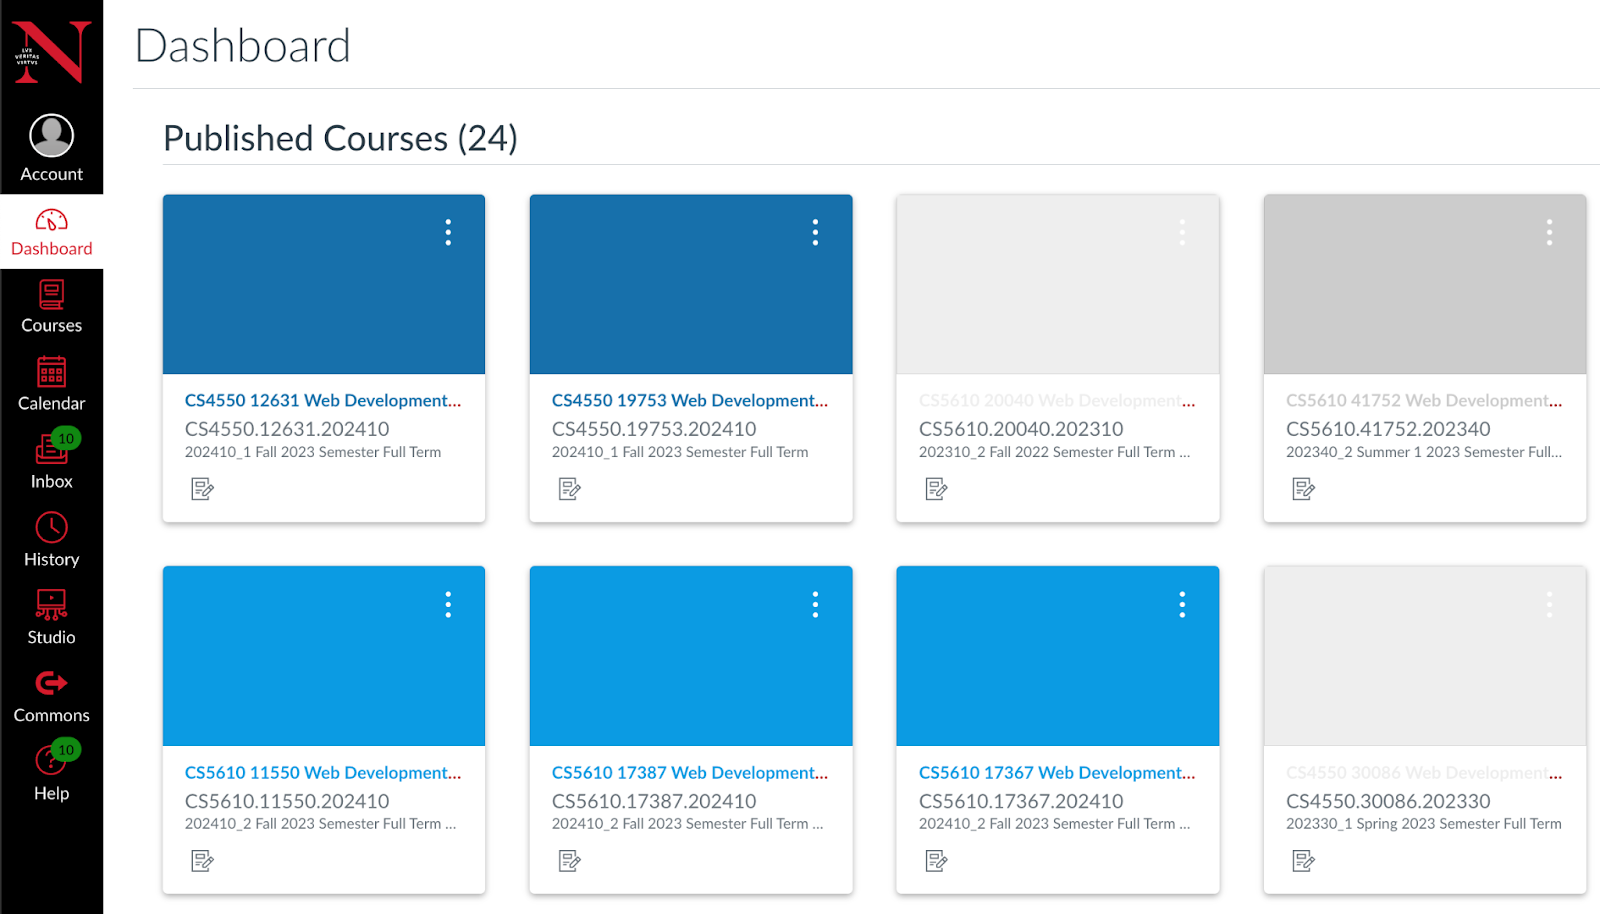Expand options menu on CS4550 19753 card

pos(815,232)
